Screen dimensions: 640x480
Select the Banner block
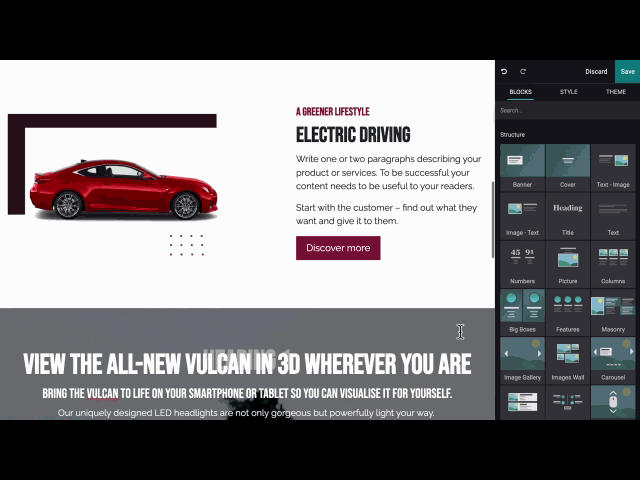[x=522, y=166]
